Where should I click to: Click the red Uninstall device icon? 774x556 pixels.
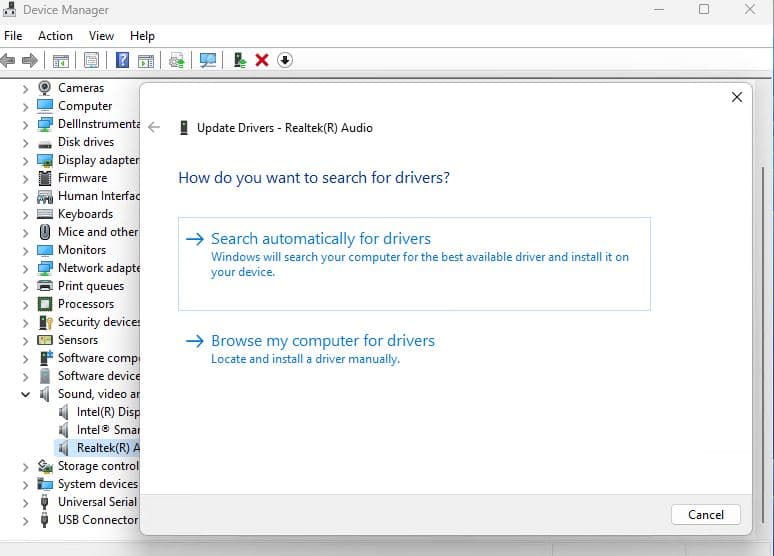click(x=262, y=60)
